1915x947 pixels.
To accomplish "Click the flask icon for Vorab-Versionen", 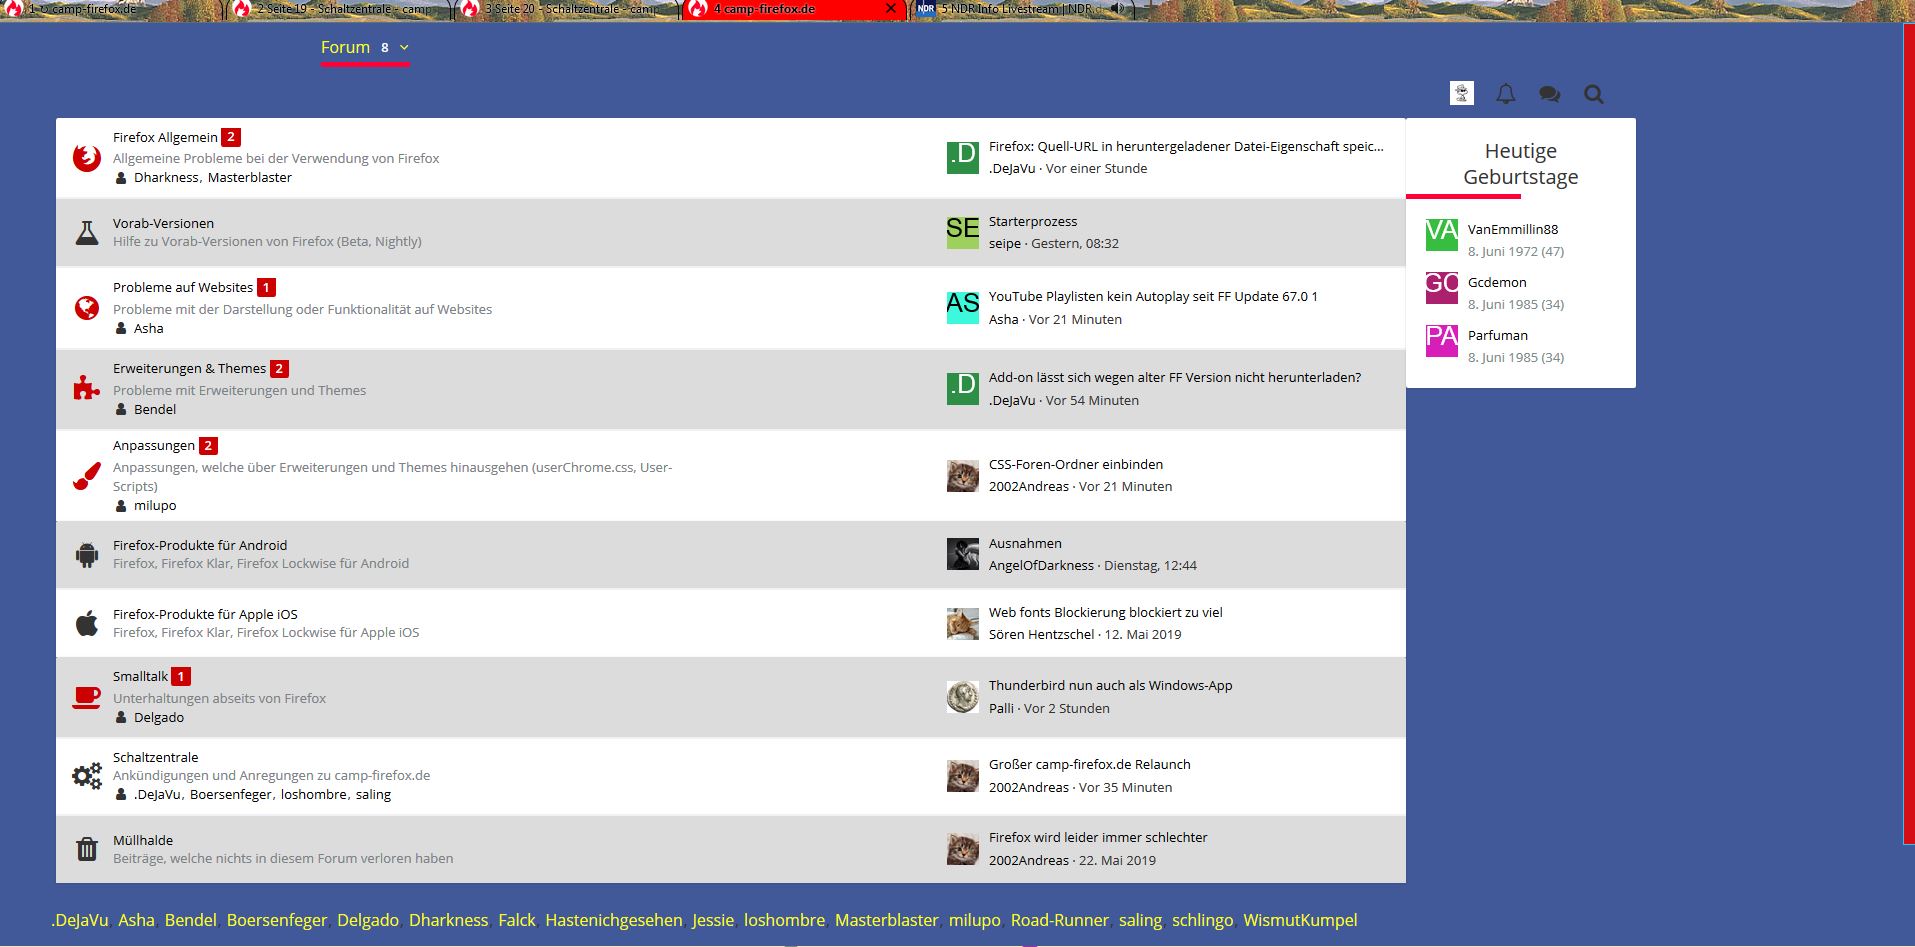I will [x=87, y=233].
